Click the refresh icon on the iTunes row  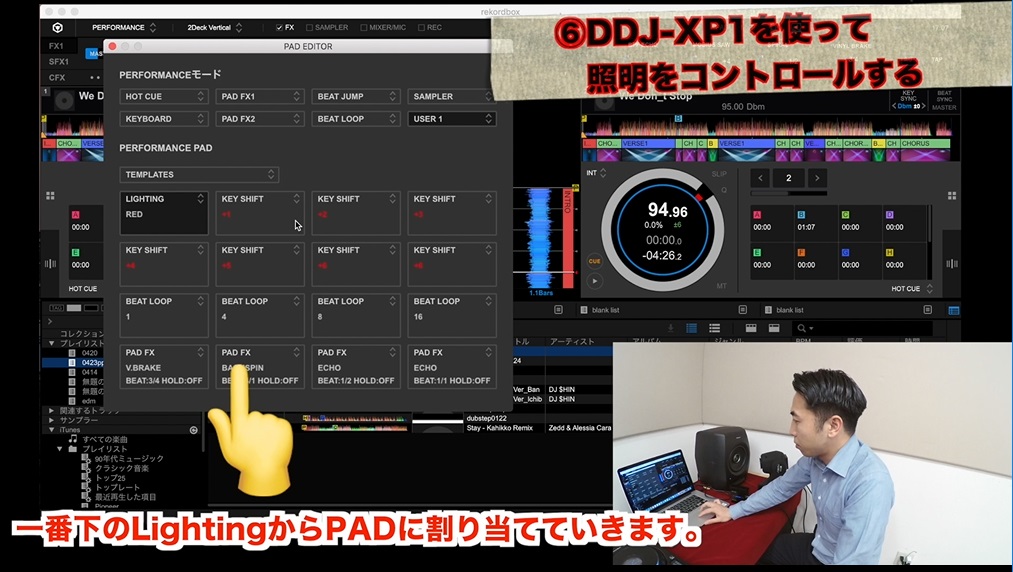click(193, 430)
